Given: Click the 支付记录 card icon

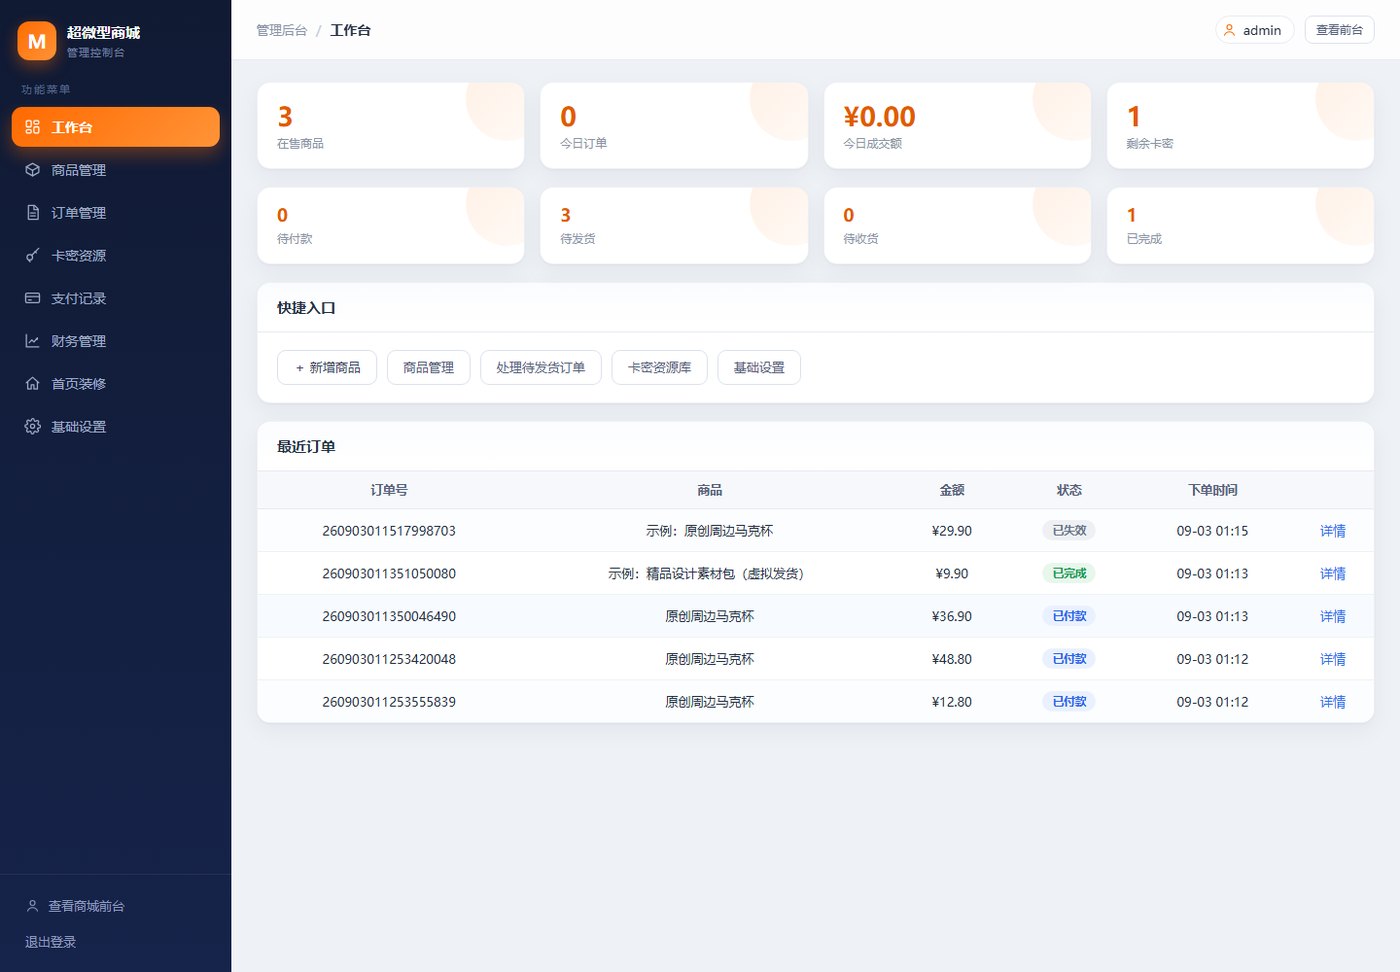Looking at the screenshot, I should [x=33, y=298].
